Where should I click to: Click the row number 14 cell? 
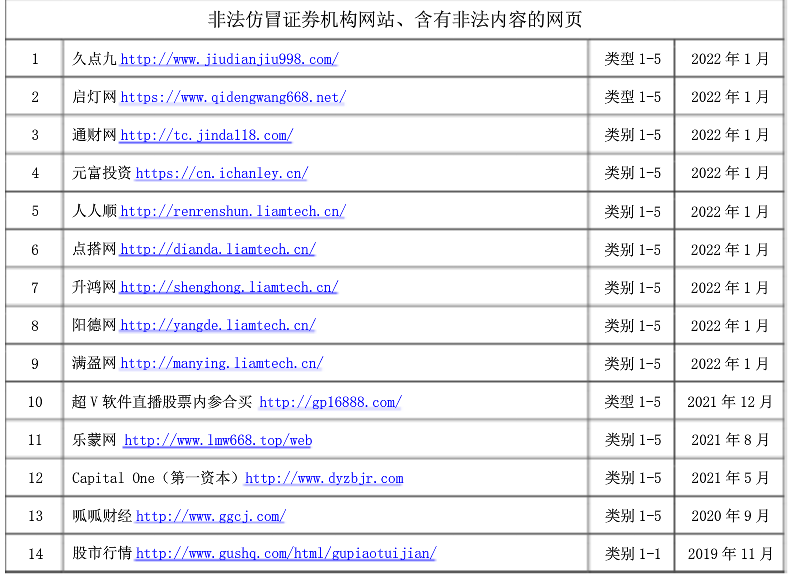click(35, 554)
